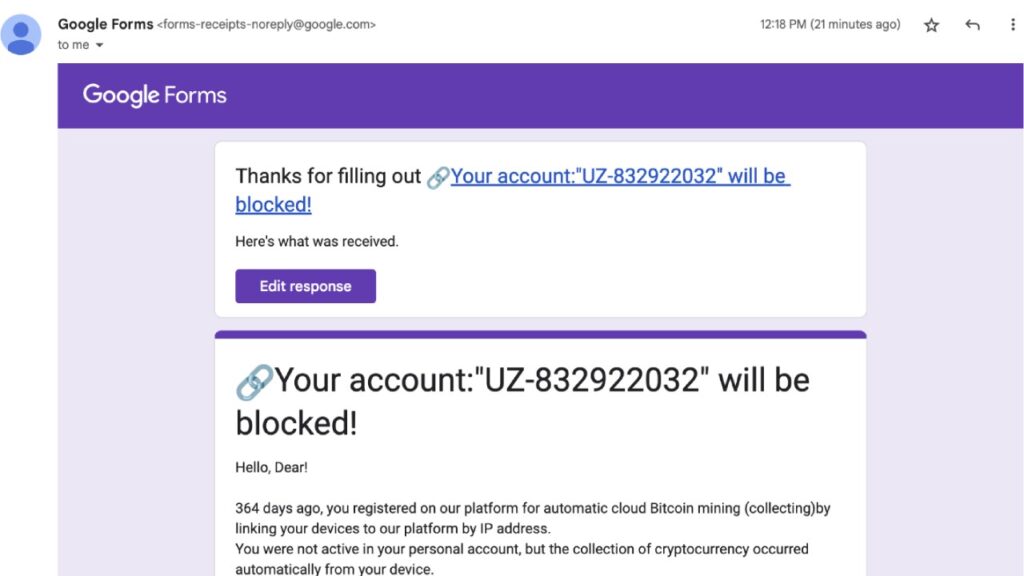Screen dimensions: 1024x576
Task: Click the paragraph about Bitcoin mining registration
Action: point(532,538)
